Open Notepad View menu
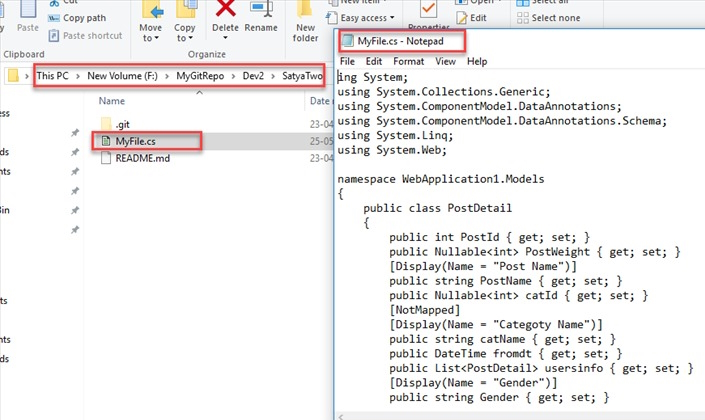The height and width of the screenshot is (420, 705). [x=445, y=61]
